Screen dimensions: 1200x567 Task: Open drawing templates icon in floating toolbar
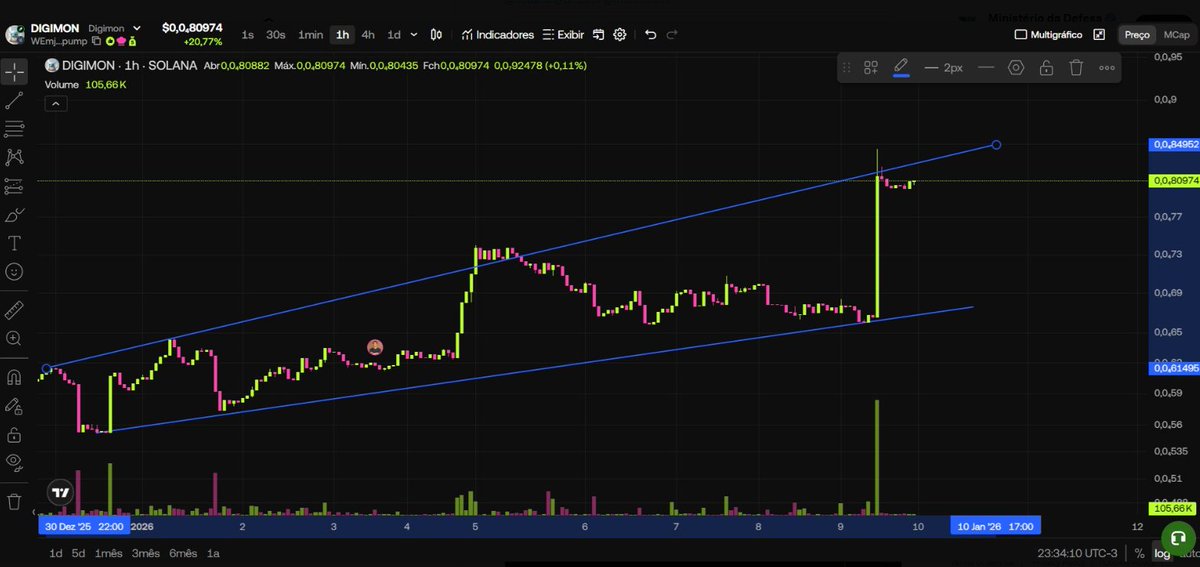[871, 68]
